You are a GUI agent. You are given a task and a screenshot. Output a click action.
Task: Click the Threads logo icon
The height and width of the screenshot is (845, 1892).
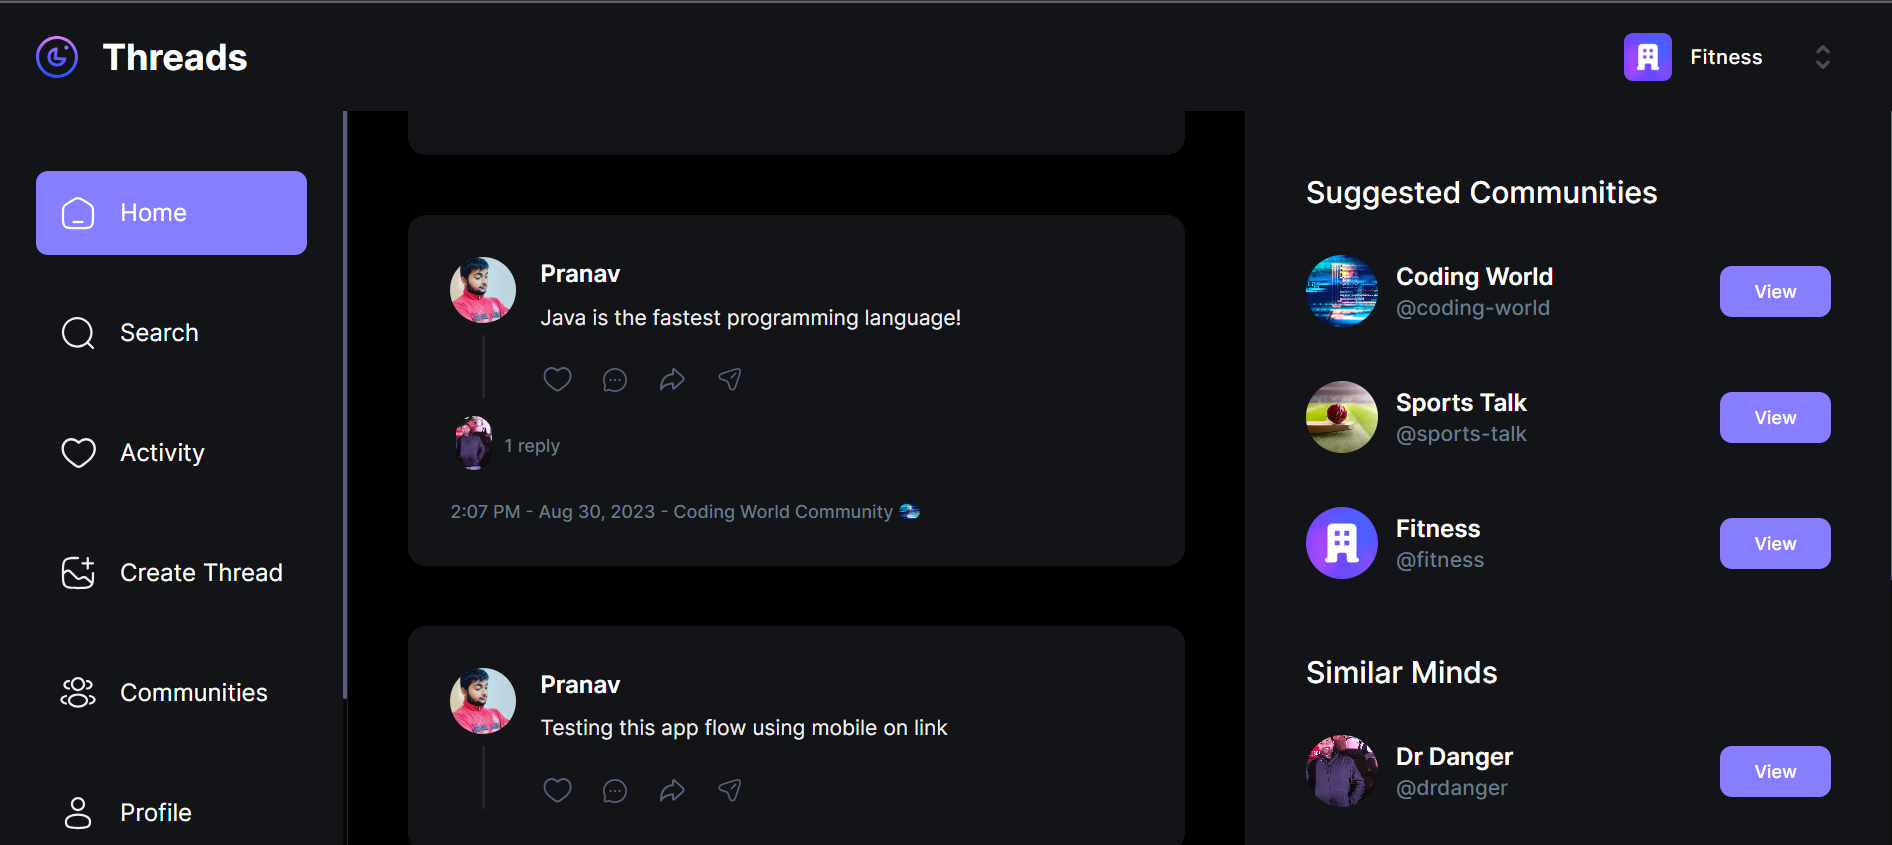pos(57,57)
